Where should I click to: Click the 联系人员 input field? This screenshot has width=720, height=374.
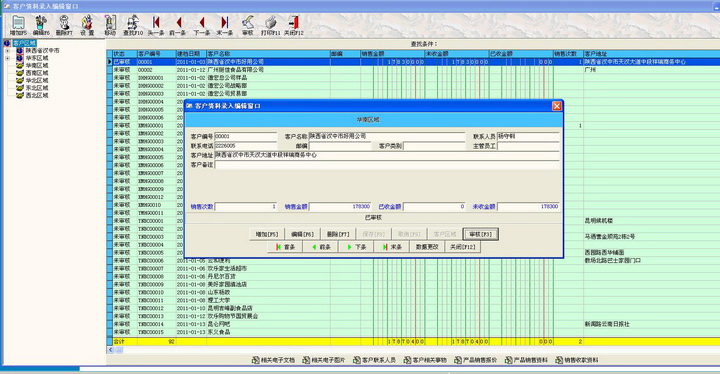tap(528, 136)
